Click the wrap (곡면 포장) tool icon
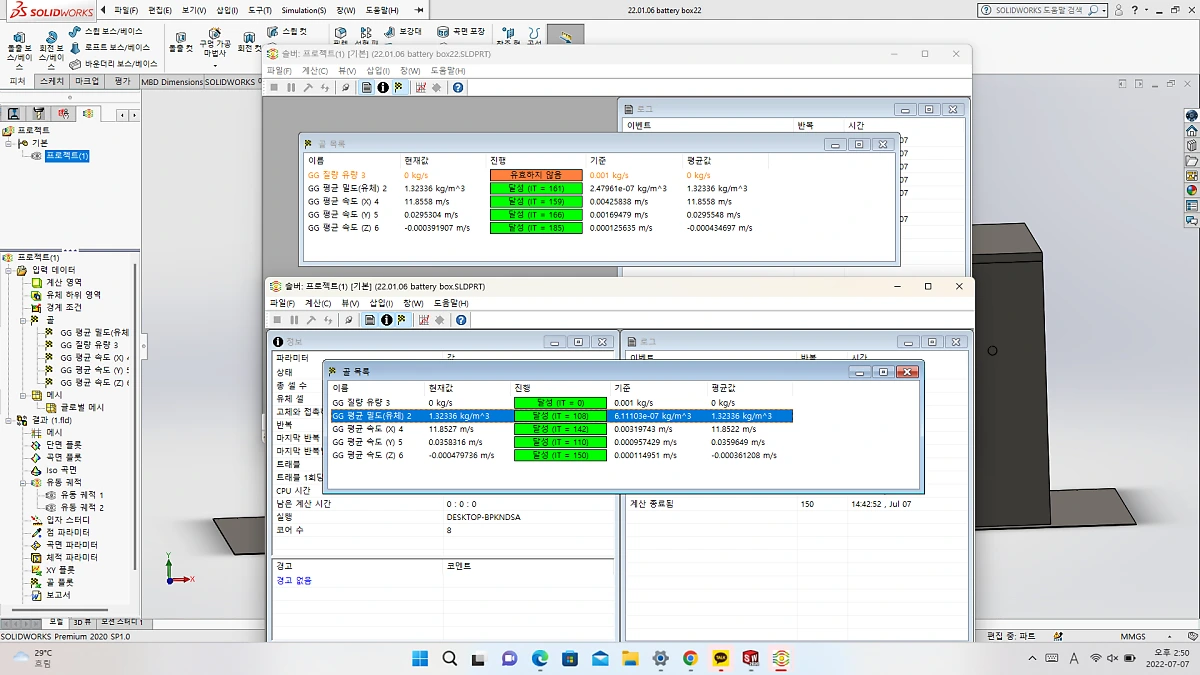 coord(445,32)
